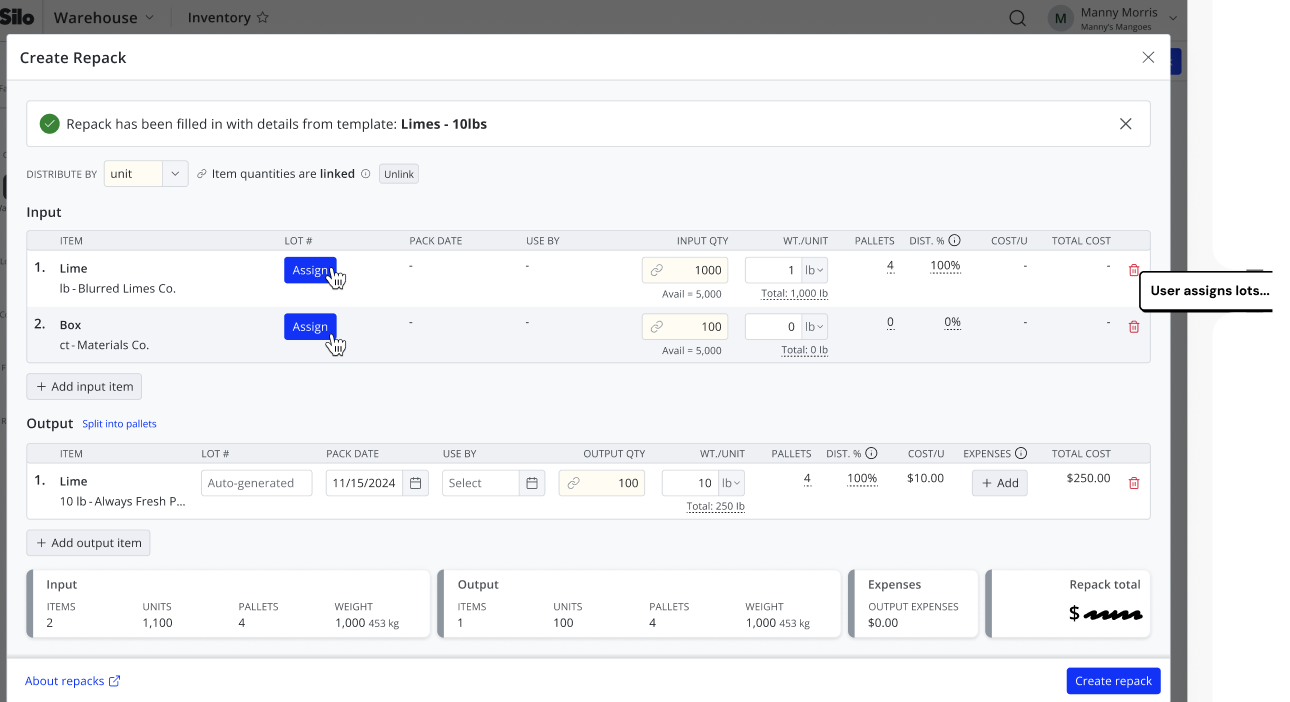Favorite the Inventory page with star icon
Image resolution: width=1290 pixels, height=702 pixels.
click(263, 18)
